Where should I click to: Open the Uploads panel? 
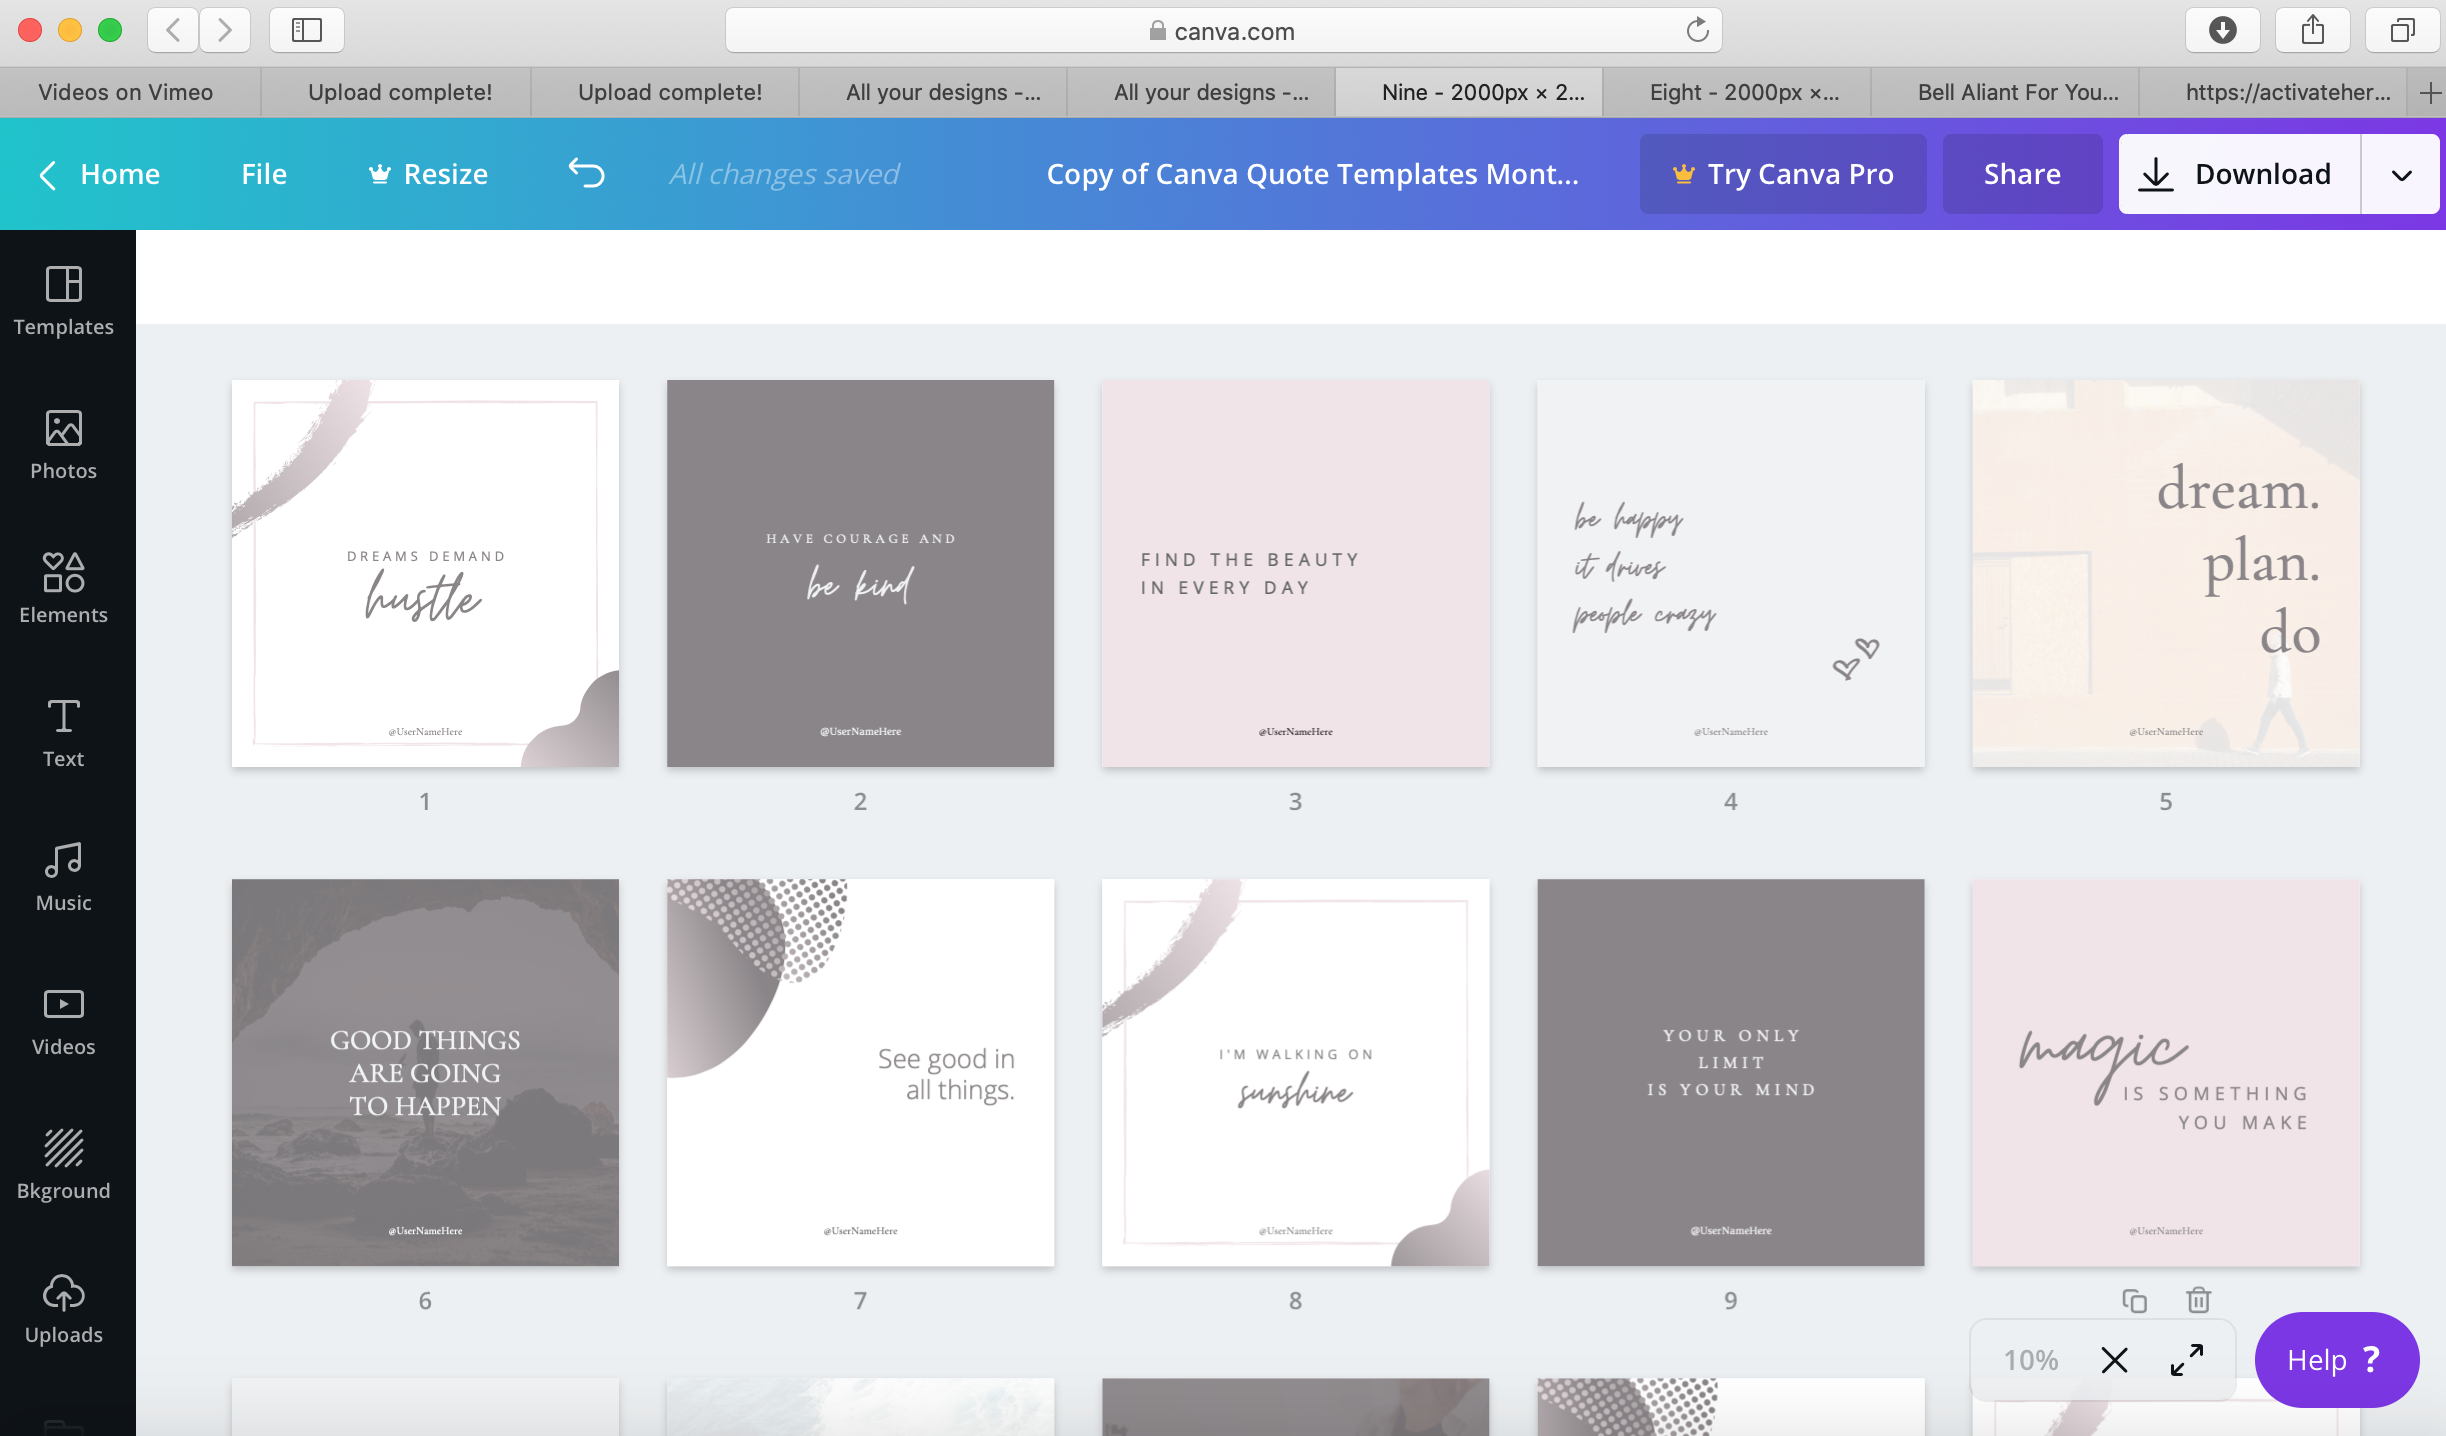pos(64,1309)
